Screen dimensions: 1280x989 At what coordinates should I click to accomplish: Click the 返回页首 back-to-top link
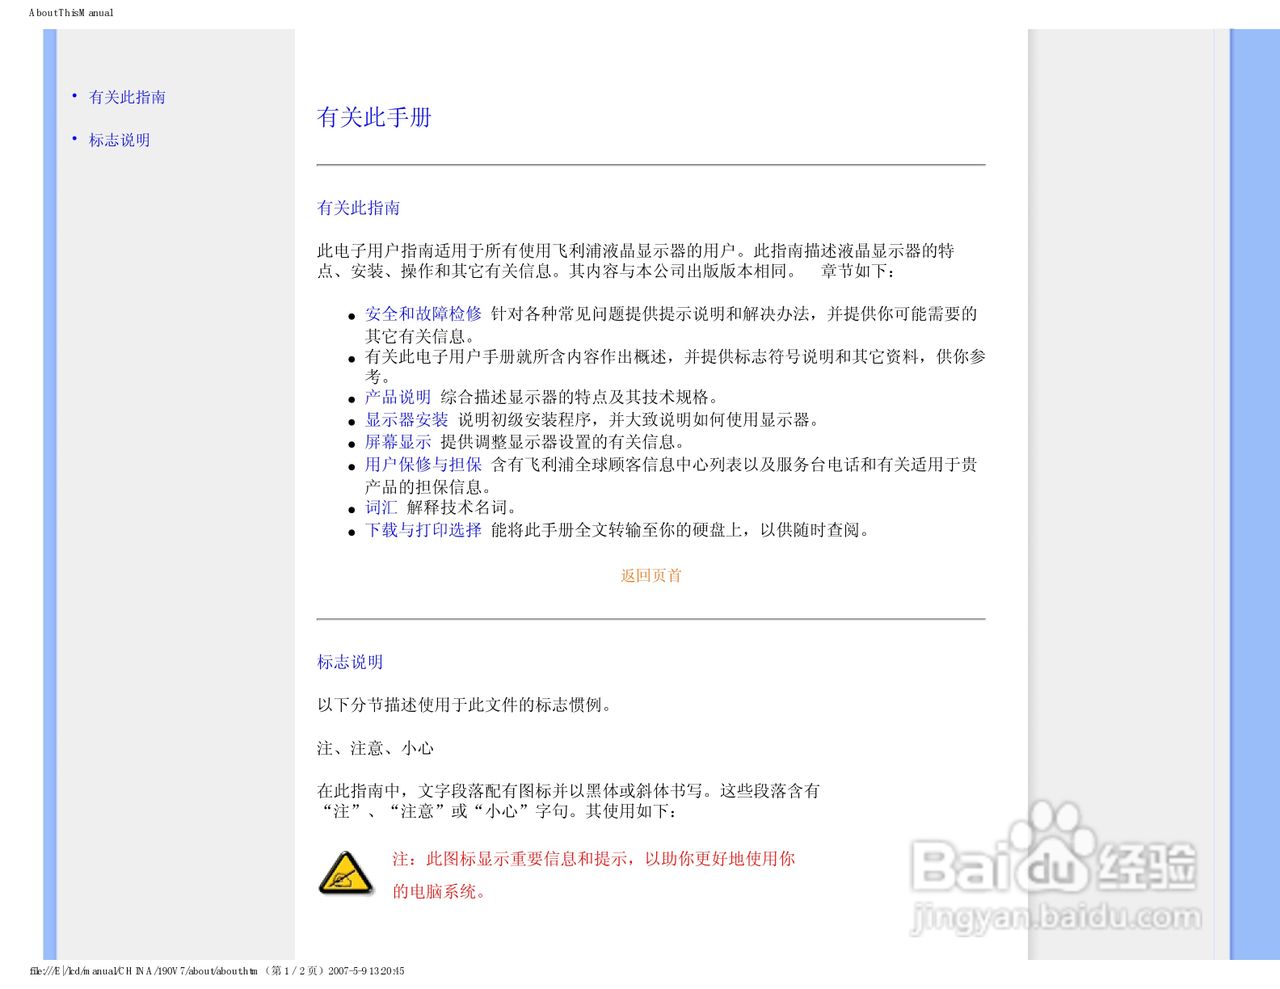coord(650,576)
